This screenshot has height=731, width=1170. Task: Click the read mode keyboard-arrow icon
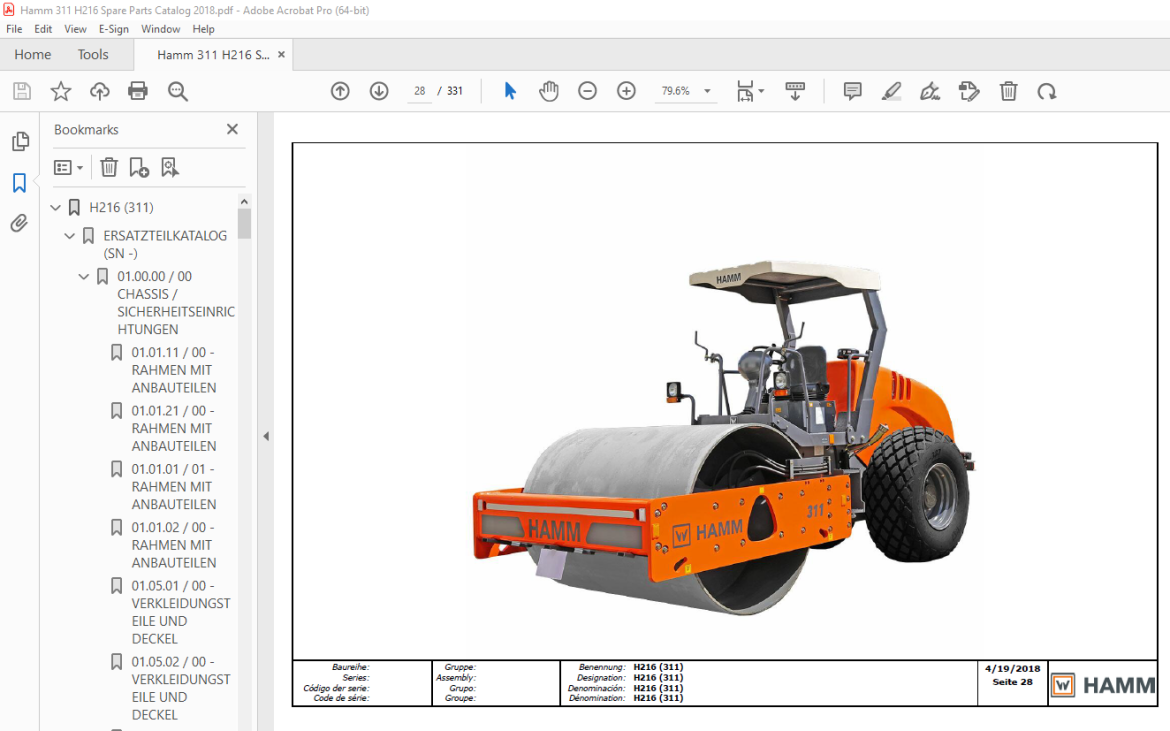click(795, 91)
